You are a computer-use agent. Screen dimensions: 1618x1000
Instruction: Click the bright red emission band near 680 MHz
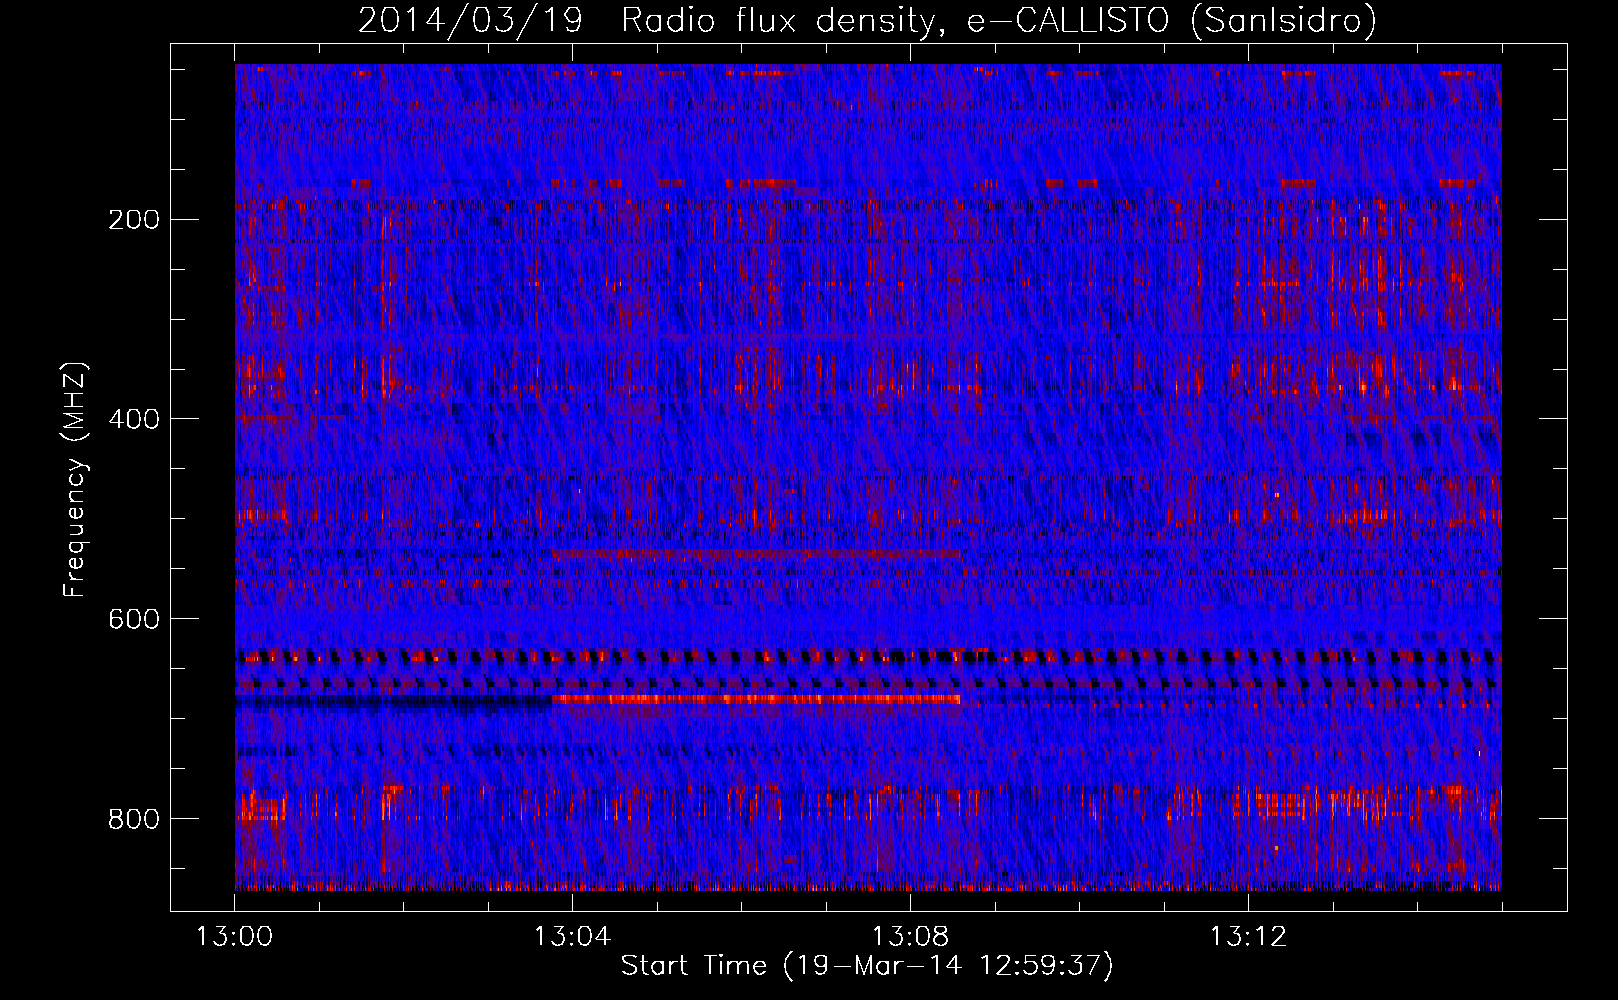point(756,699)
